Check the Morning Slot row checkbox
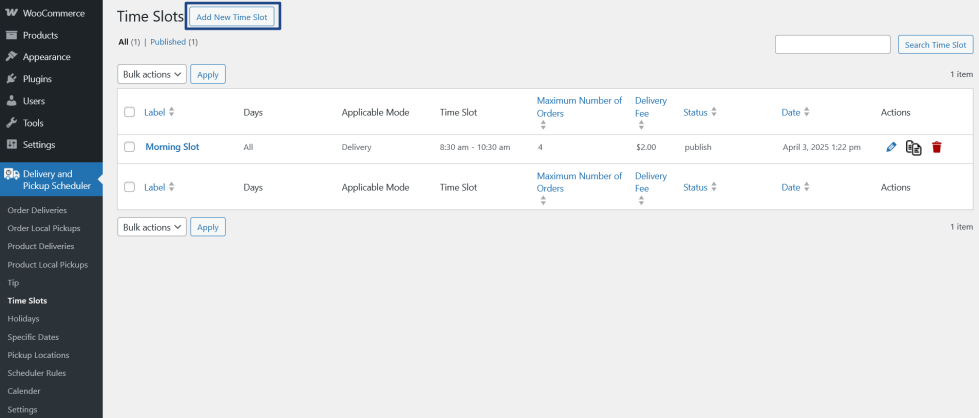Viewport: 979px width, 418px height. pyautogui.click(x=130, y=147)
